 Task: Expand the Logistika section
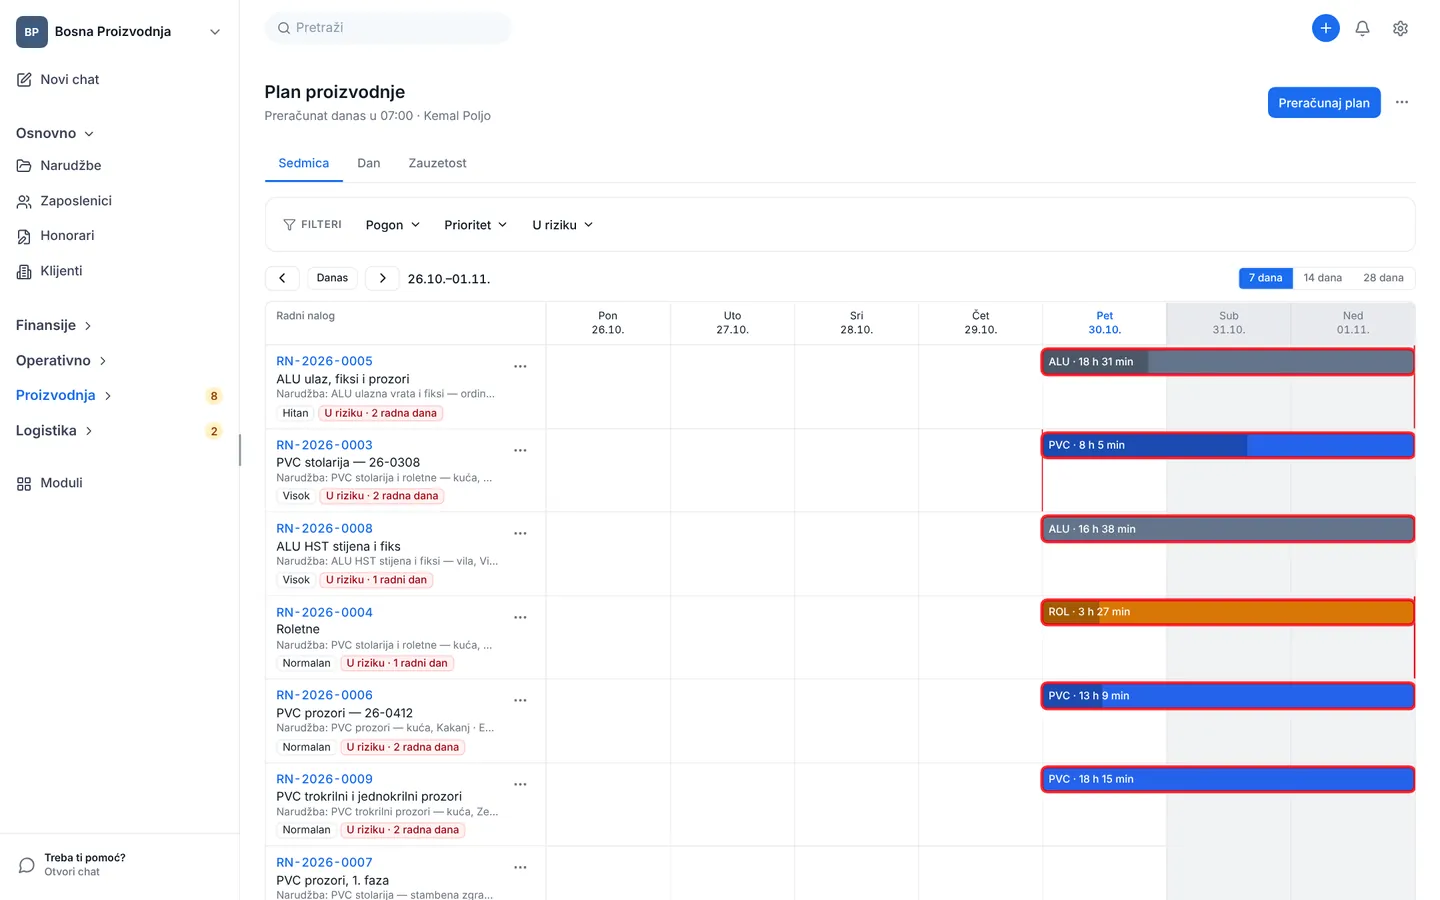(54, 430)
